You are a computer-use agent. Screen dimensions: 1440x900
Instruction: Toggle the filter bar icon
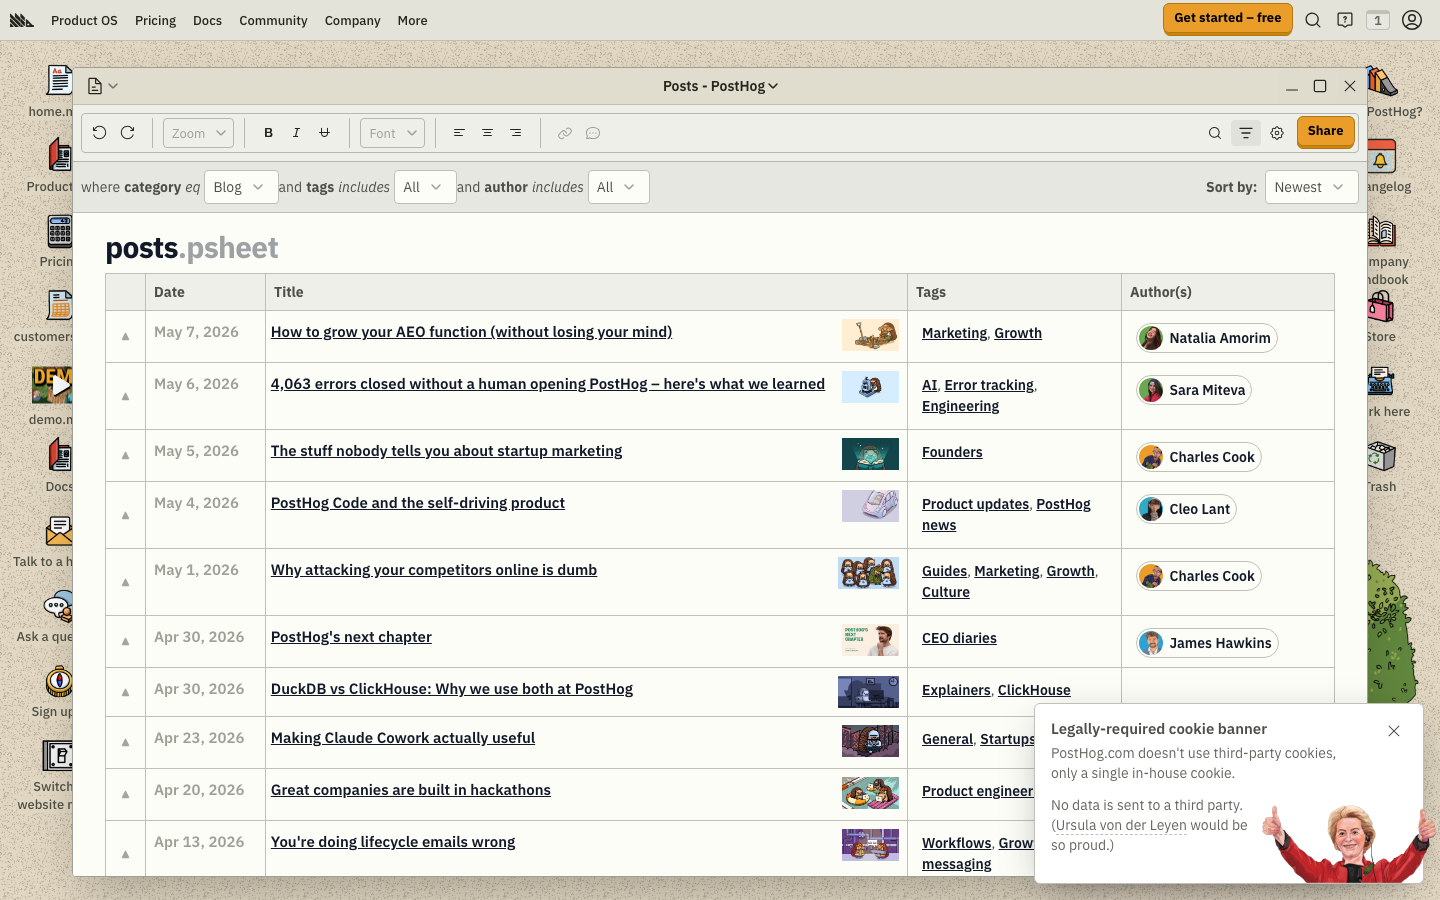click(x=1246, y=133)
